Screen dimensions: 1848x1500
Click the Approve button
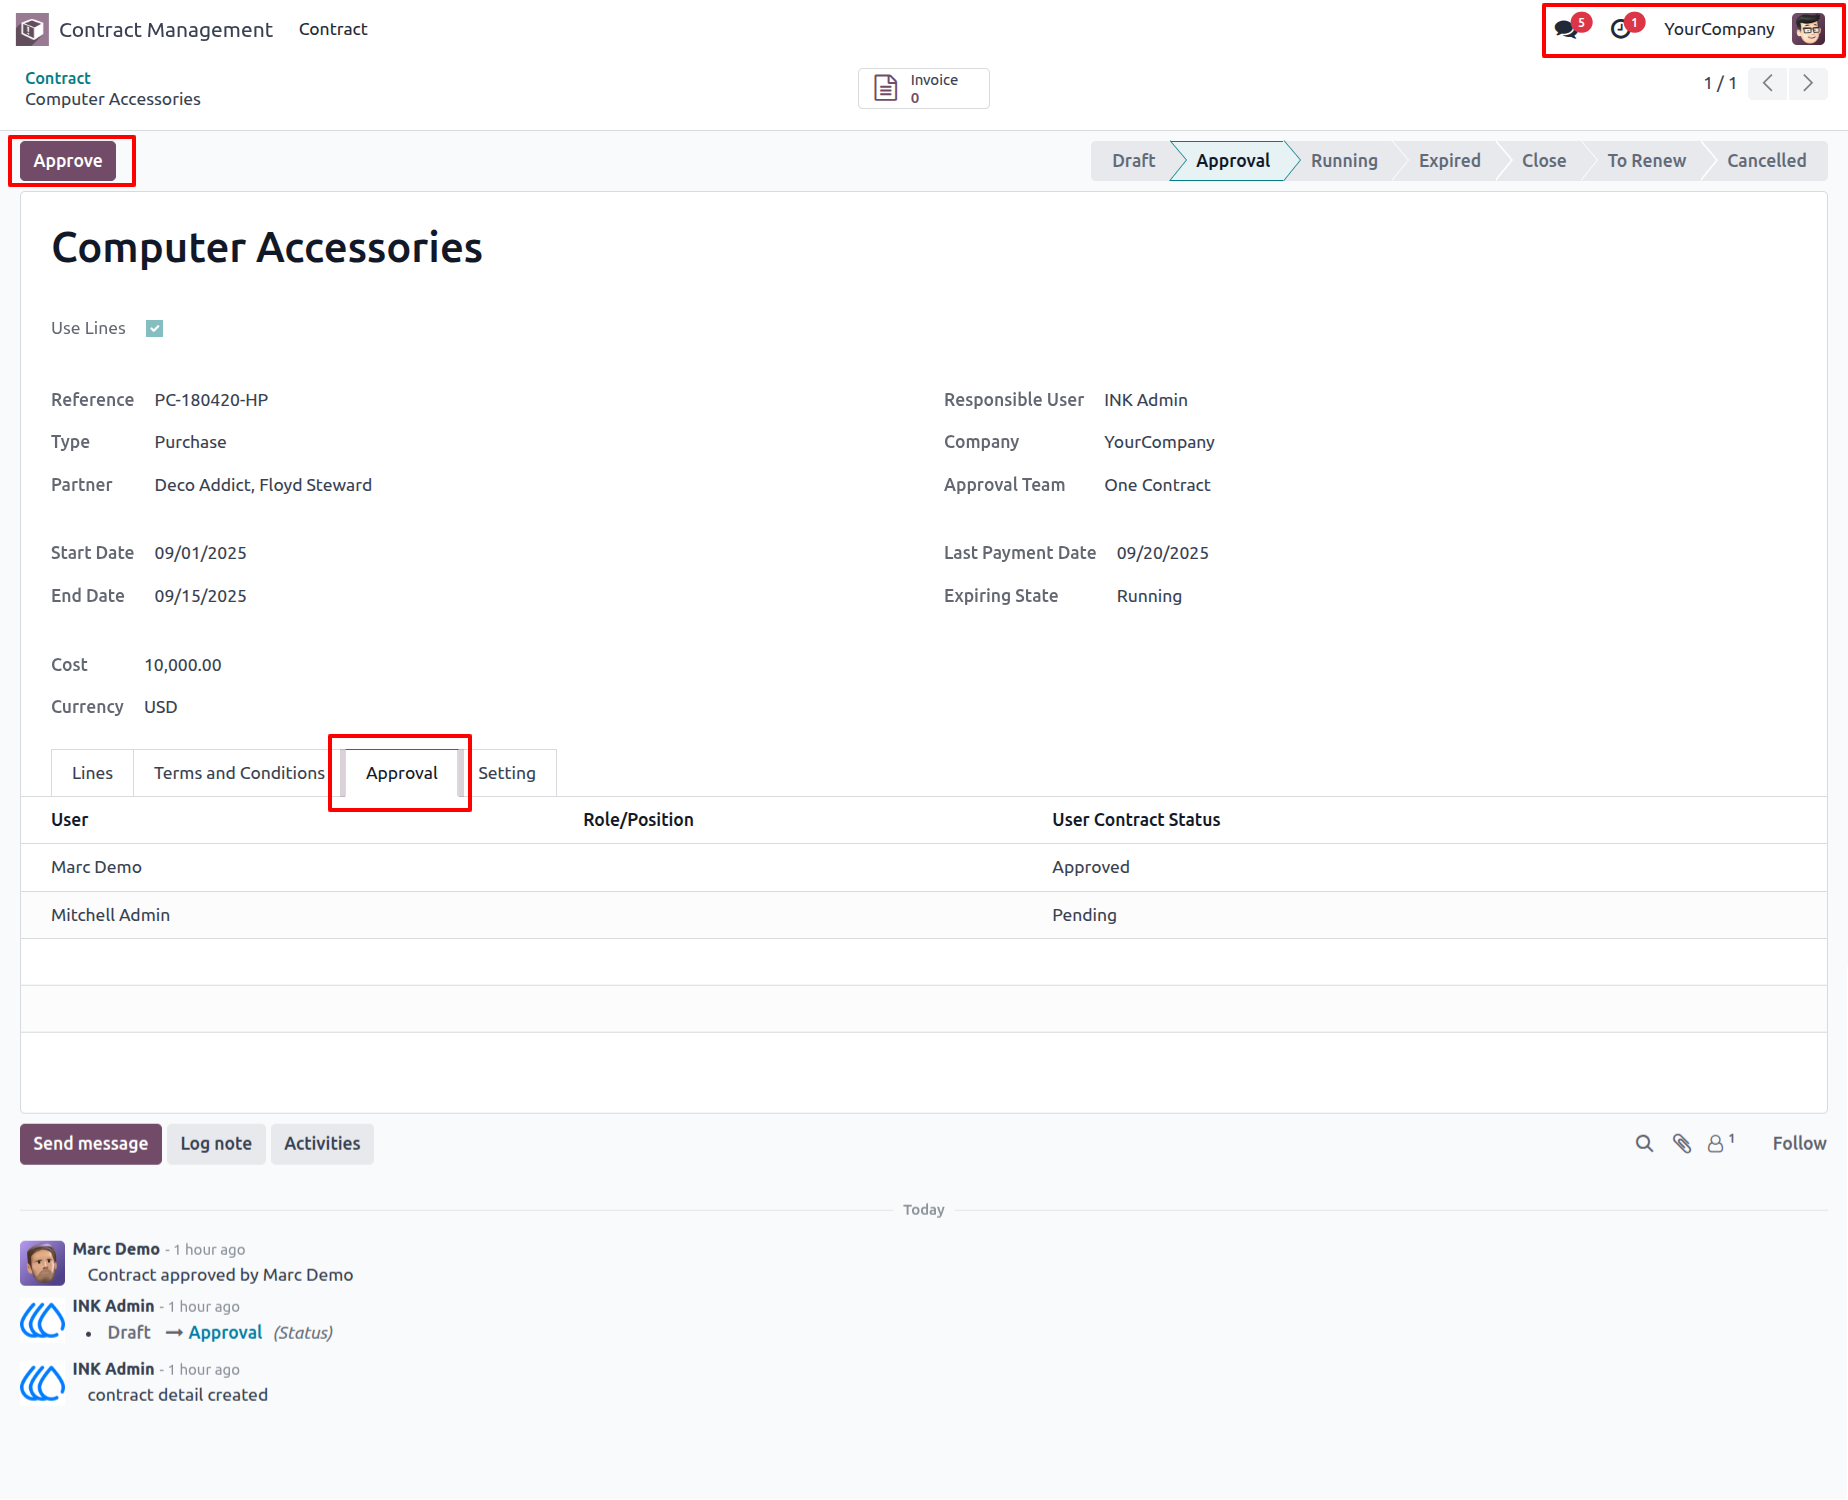coord(68,161)
